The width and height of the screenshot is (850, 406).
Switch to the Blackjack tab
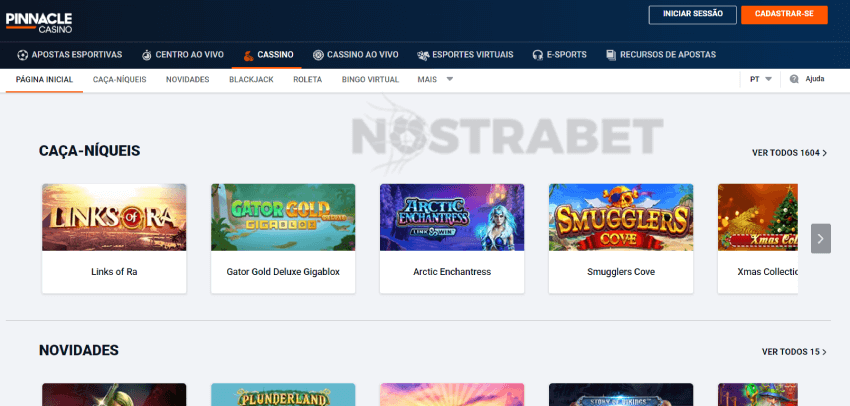pyautogui.click(x=251, y=80)
